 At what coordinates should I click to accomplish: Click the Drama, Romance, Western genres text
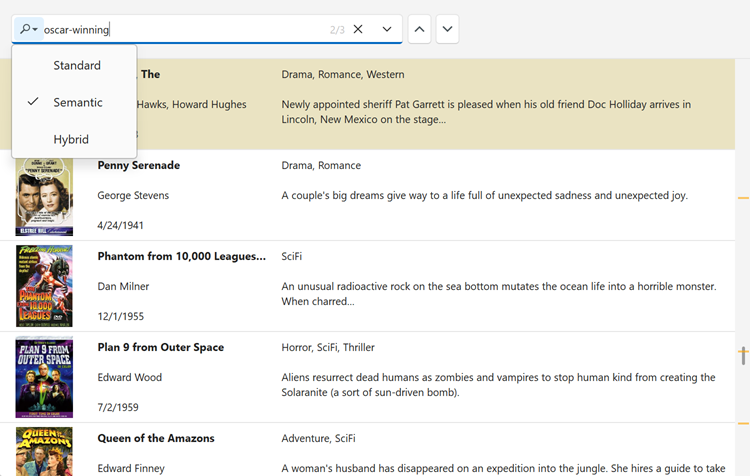pos(343,75)
